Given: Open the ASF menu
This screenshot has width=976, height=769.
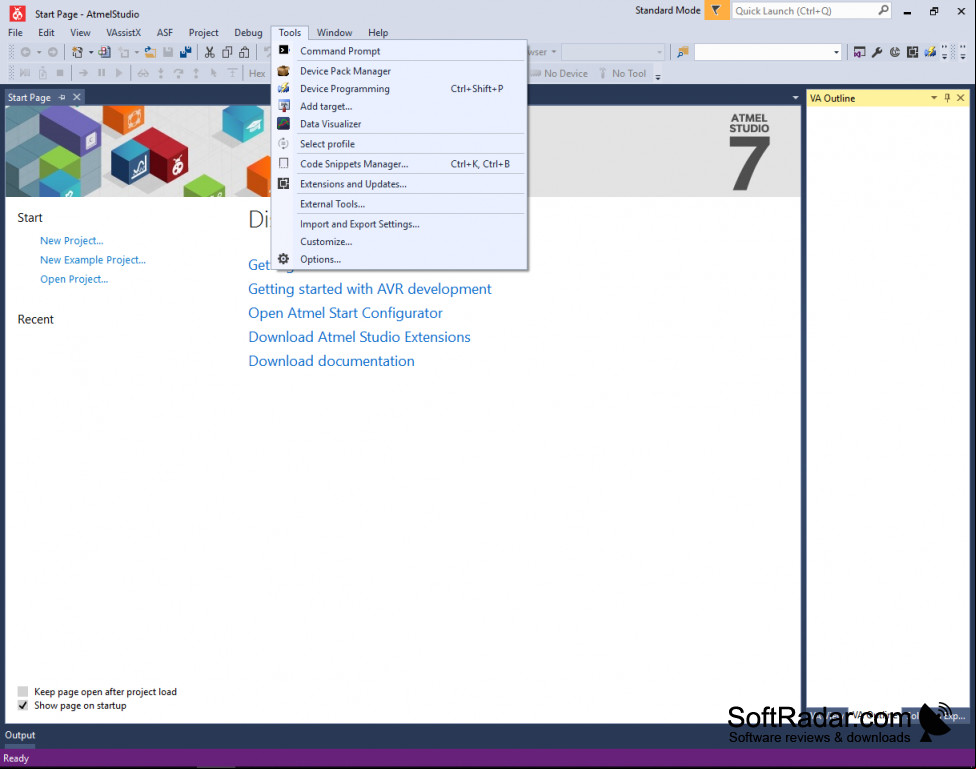Looking at the screenshot, I should coord(165,32).
